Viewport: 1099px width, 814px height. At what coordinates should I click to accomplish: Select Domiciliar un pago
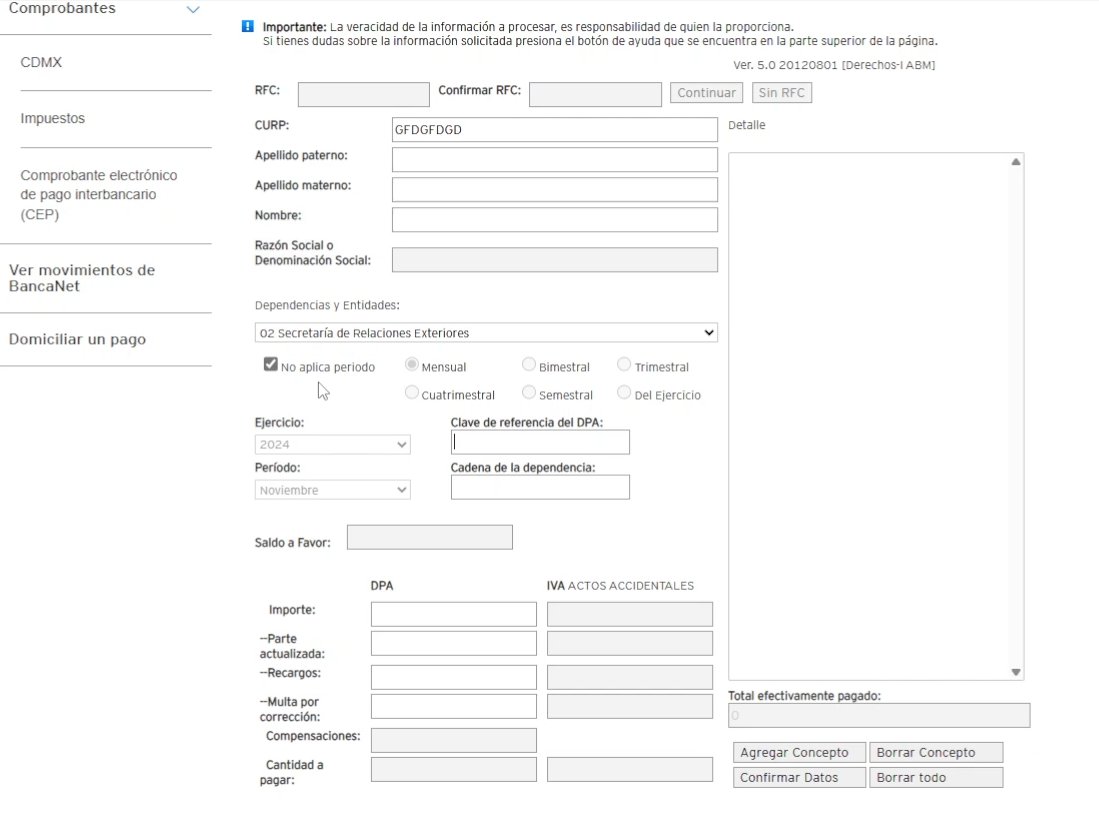(x=77, y=339)
